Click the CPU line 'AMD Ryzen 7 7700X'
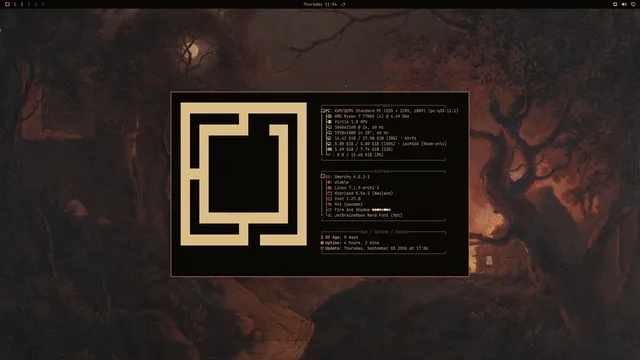 [372, 116]
